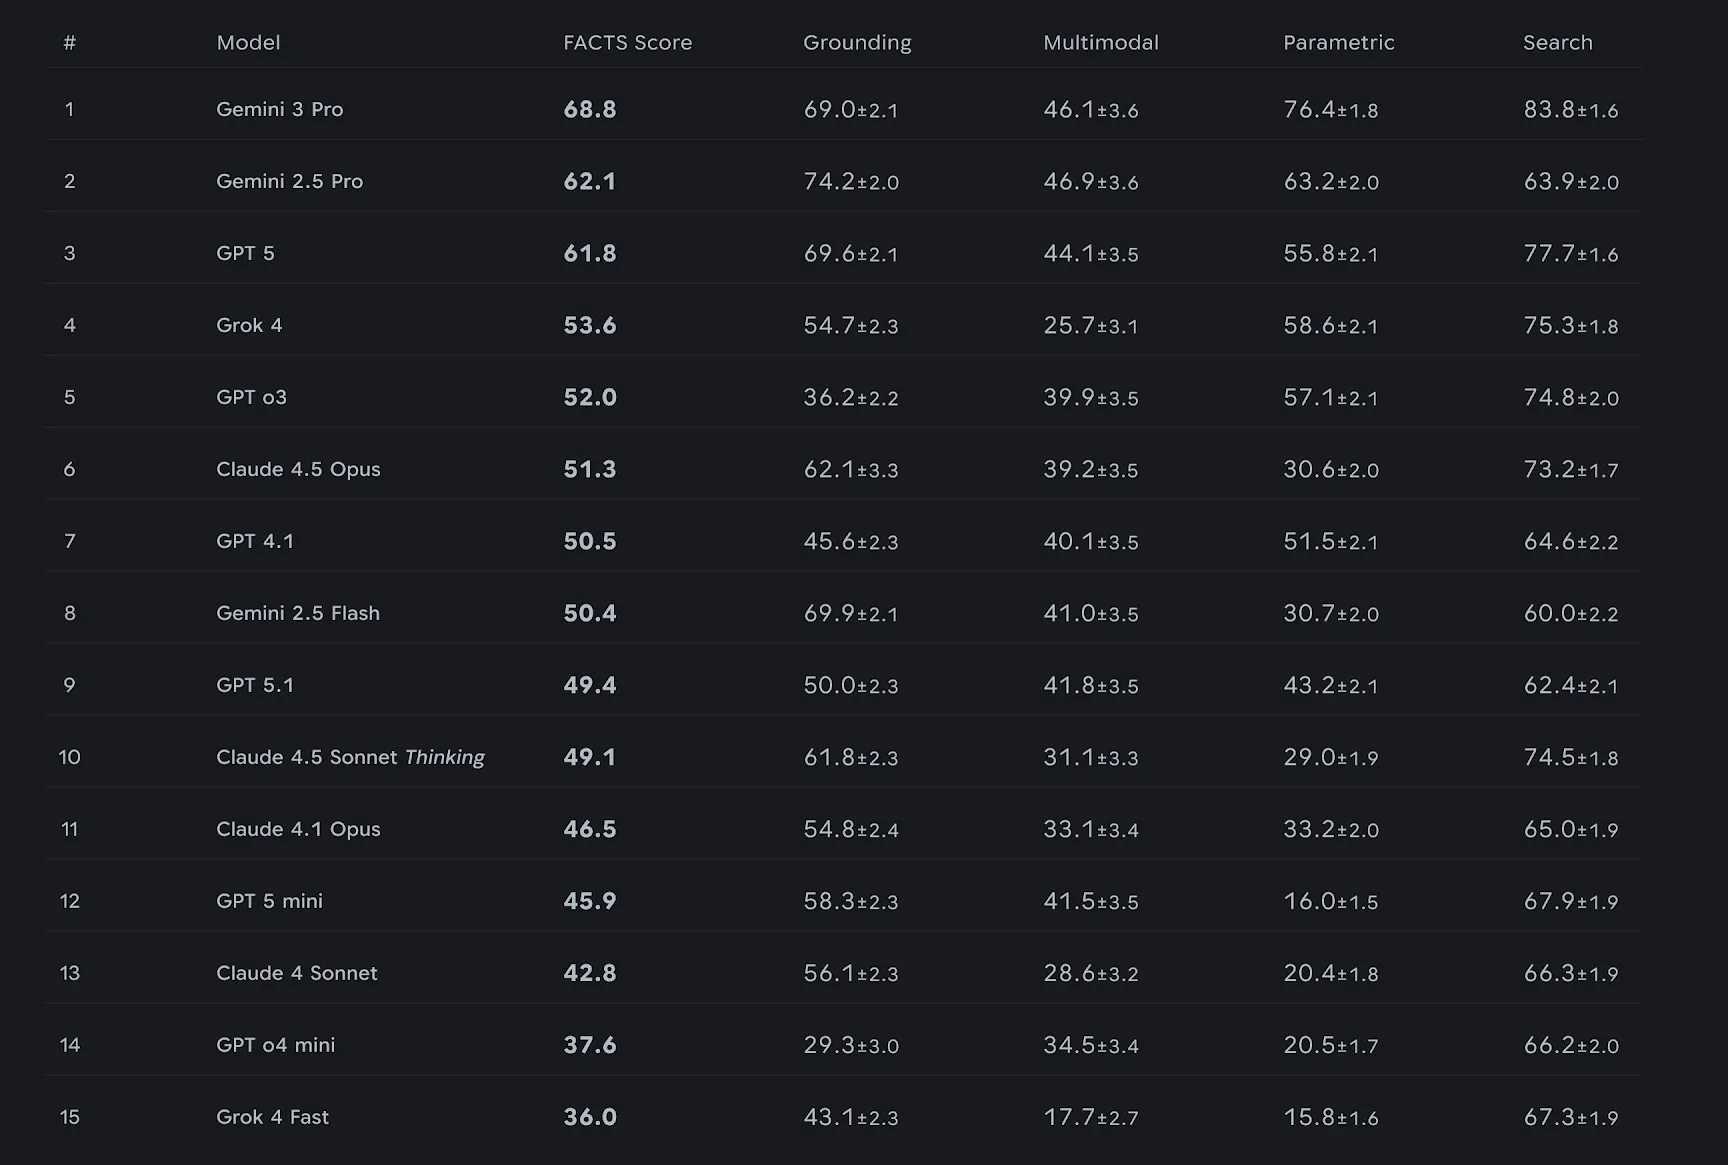Click the GPT 5 model name

coord(245,253)
